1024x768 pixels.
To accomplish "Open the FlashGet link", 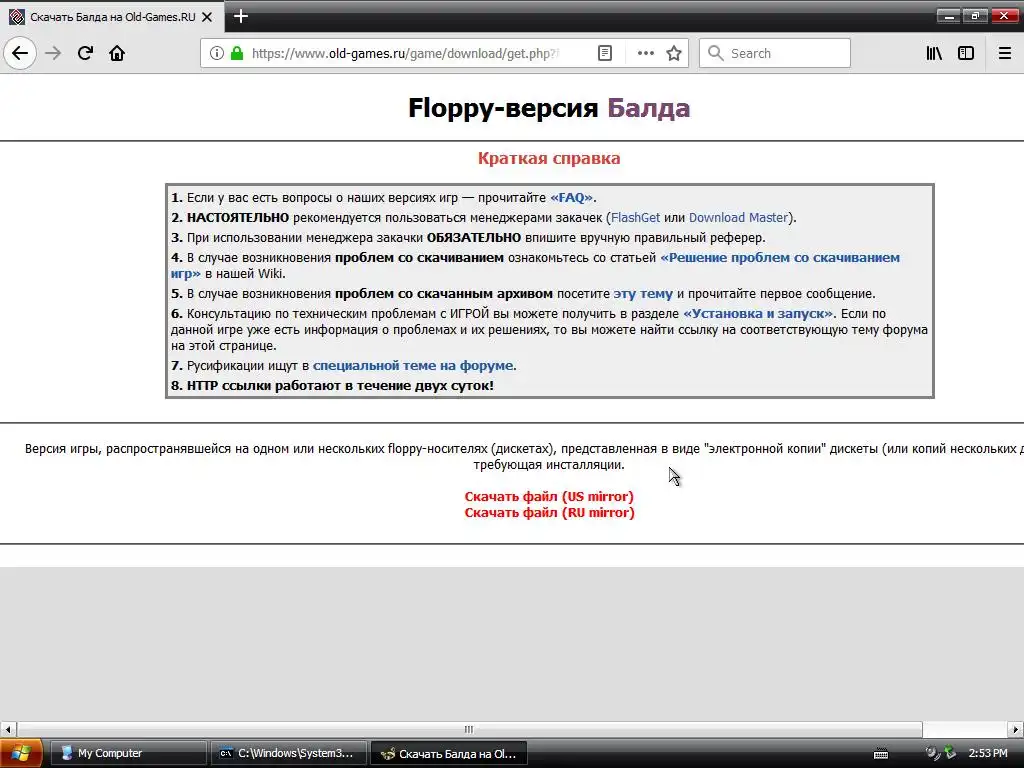I will click(x=635, y=217).
